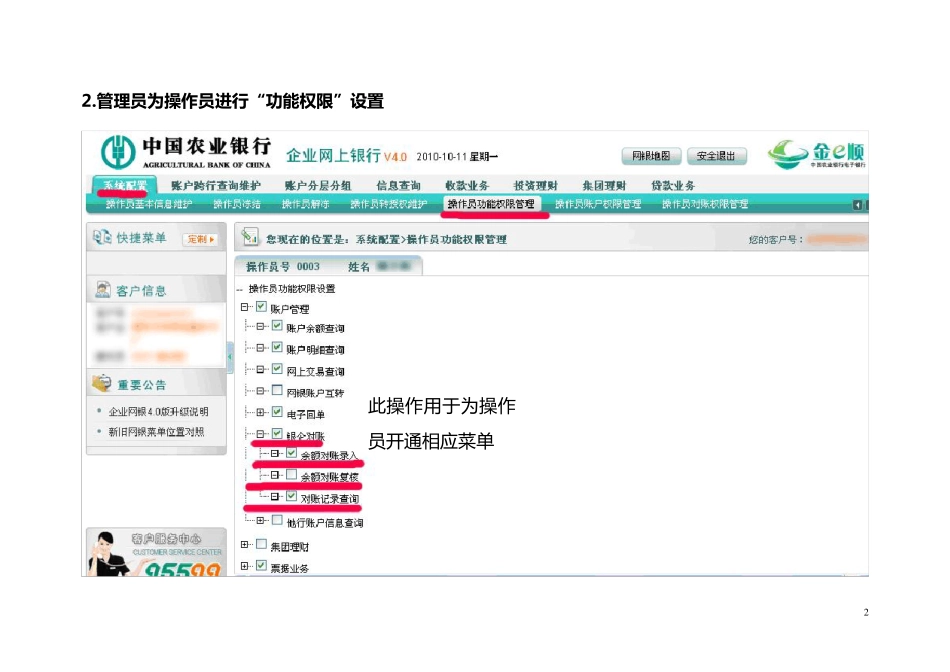Select 操作员对账权限管理 submenu item
This screenshot has height=672, width=950.
click(705, 204)
